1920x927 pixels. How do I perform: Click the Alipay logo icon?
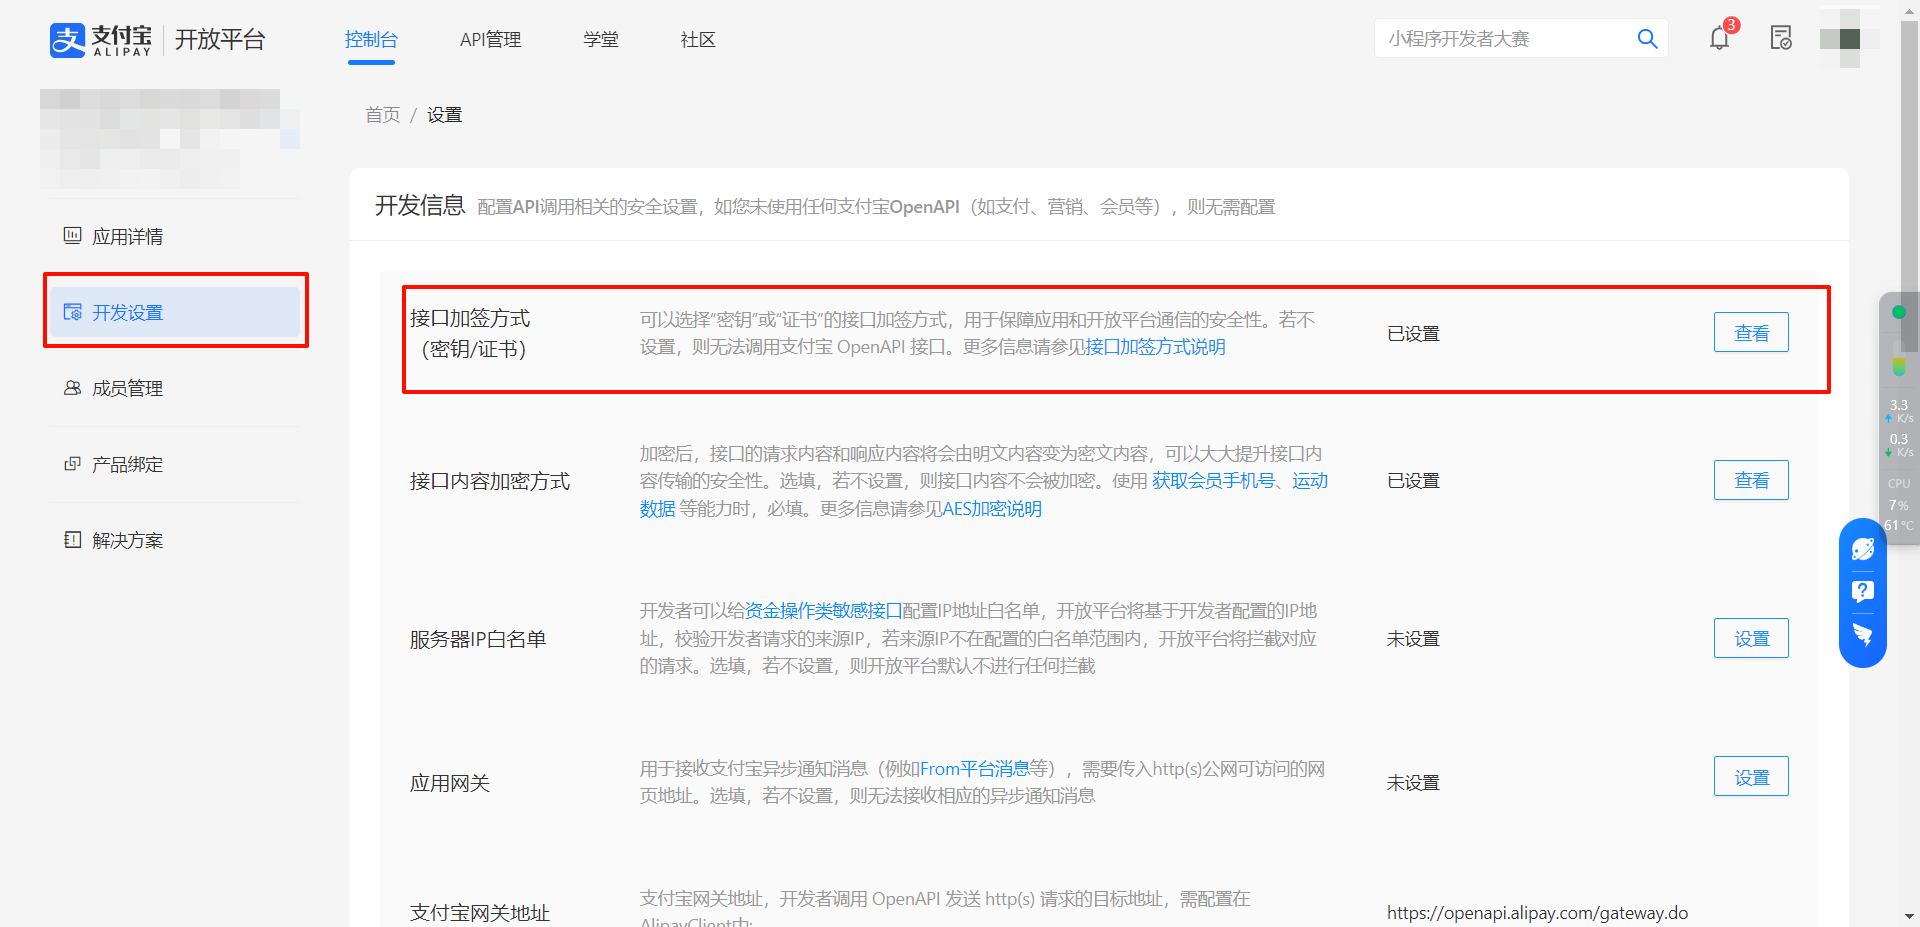66,40
